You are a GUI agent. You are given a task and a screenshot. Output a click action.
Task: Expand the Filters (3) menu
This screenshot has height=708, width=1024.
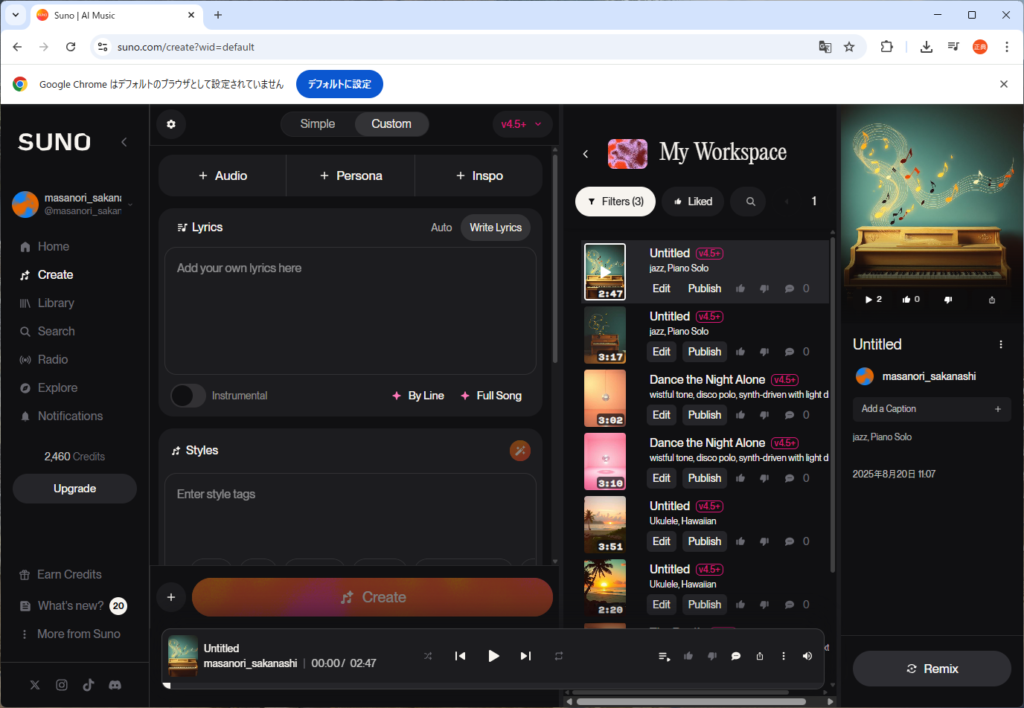[x=615, y=201]
